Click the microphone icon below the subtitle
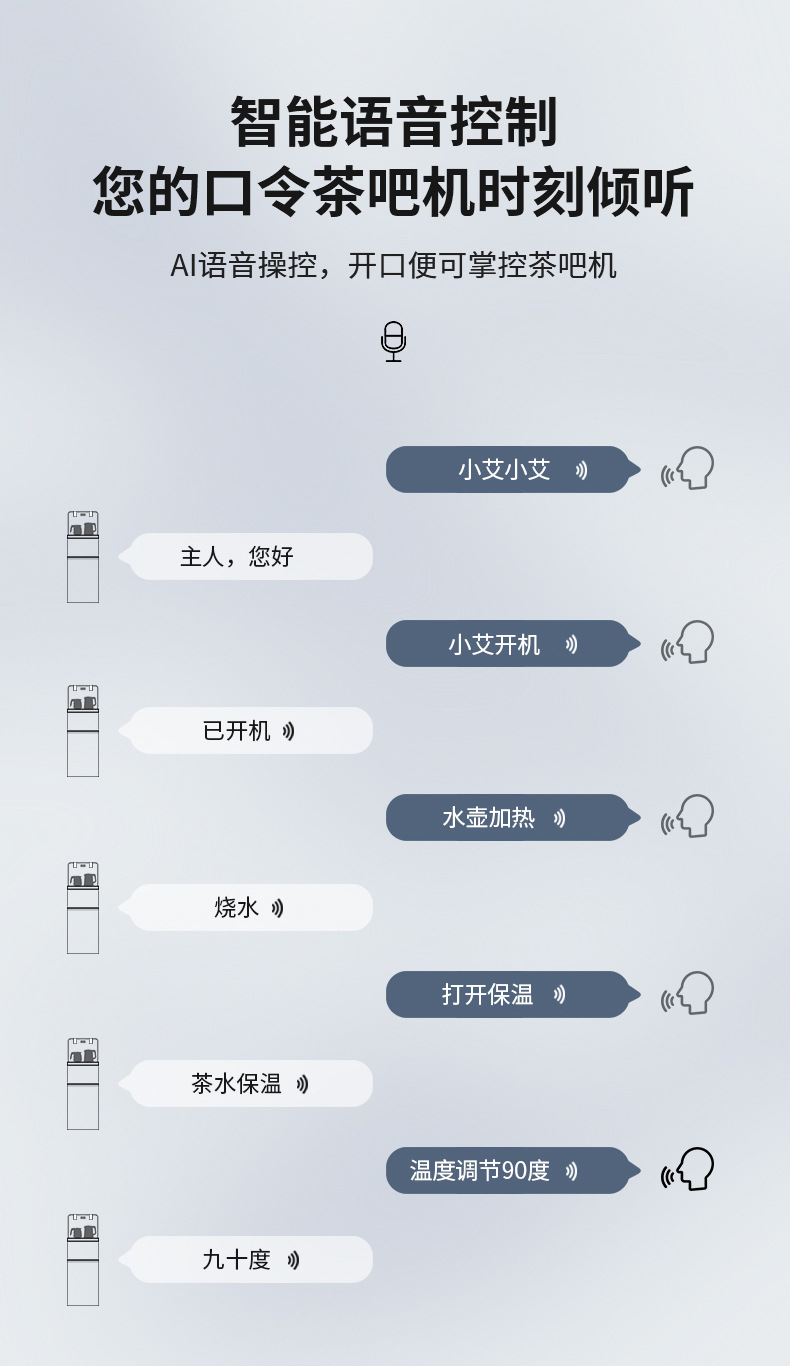This screenshot has width=790, height=1366. [x=394, y=342]
